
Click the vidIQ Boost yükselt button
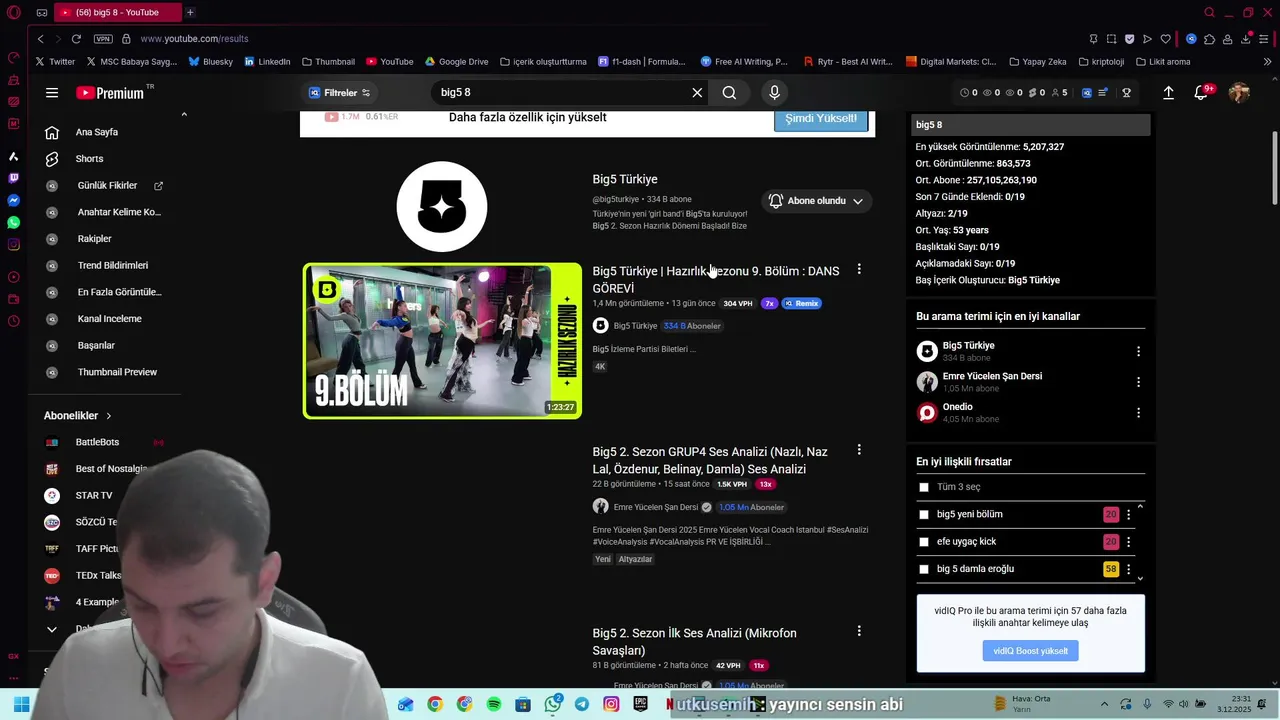click(1030, 651)
